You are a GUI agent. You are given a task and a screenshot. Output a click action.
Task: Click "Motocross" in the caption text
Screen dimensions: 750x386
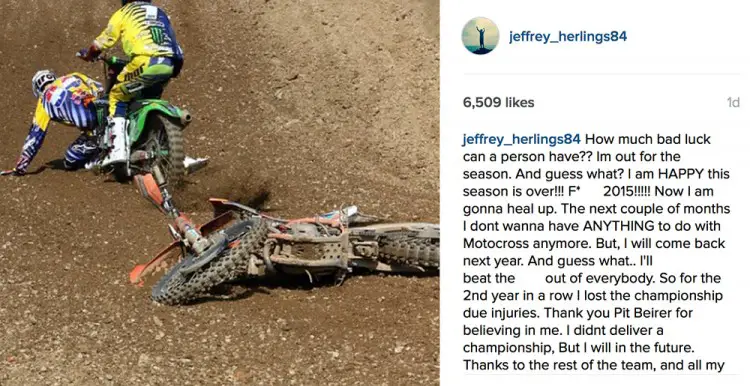tap(496, 243)
